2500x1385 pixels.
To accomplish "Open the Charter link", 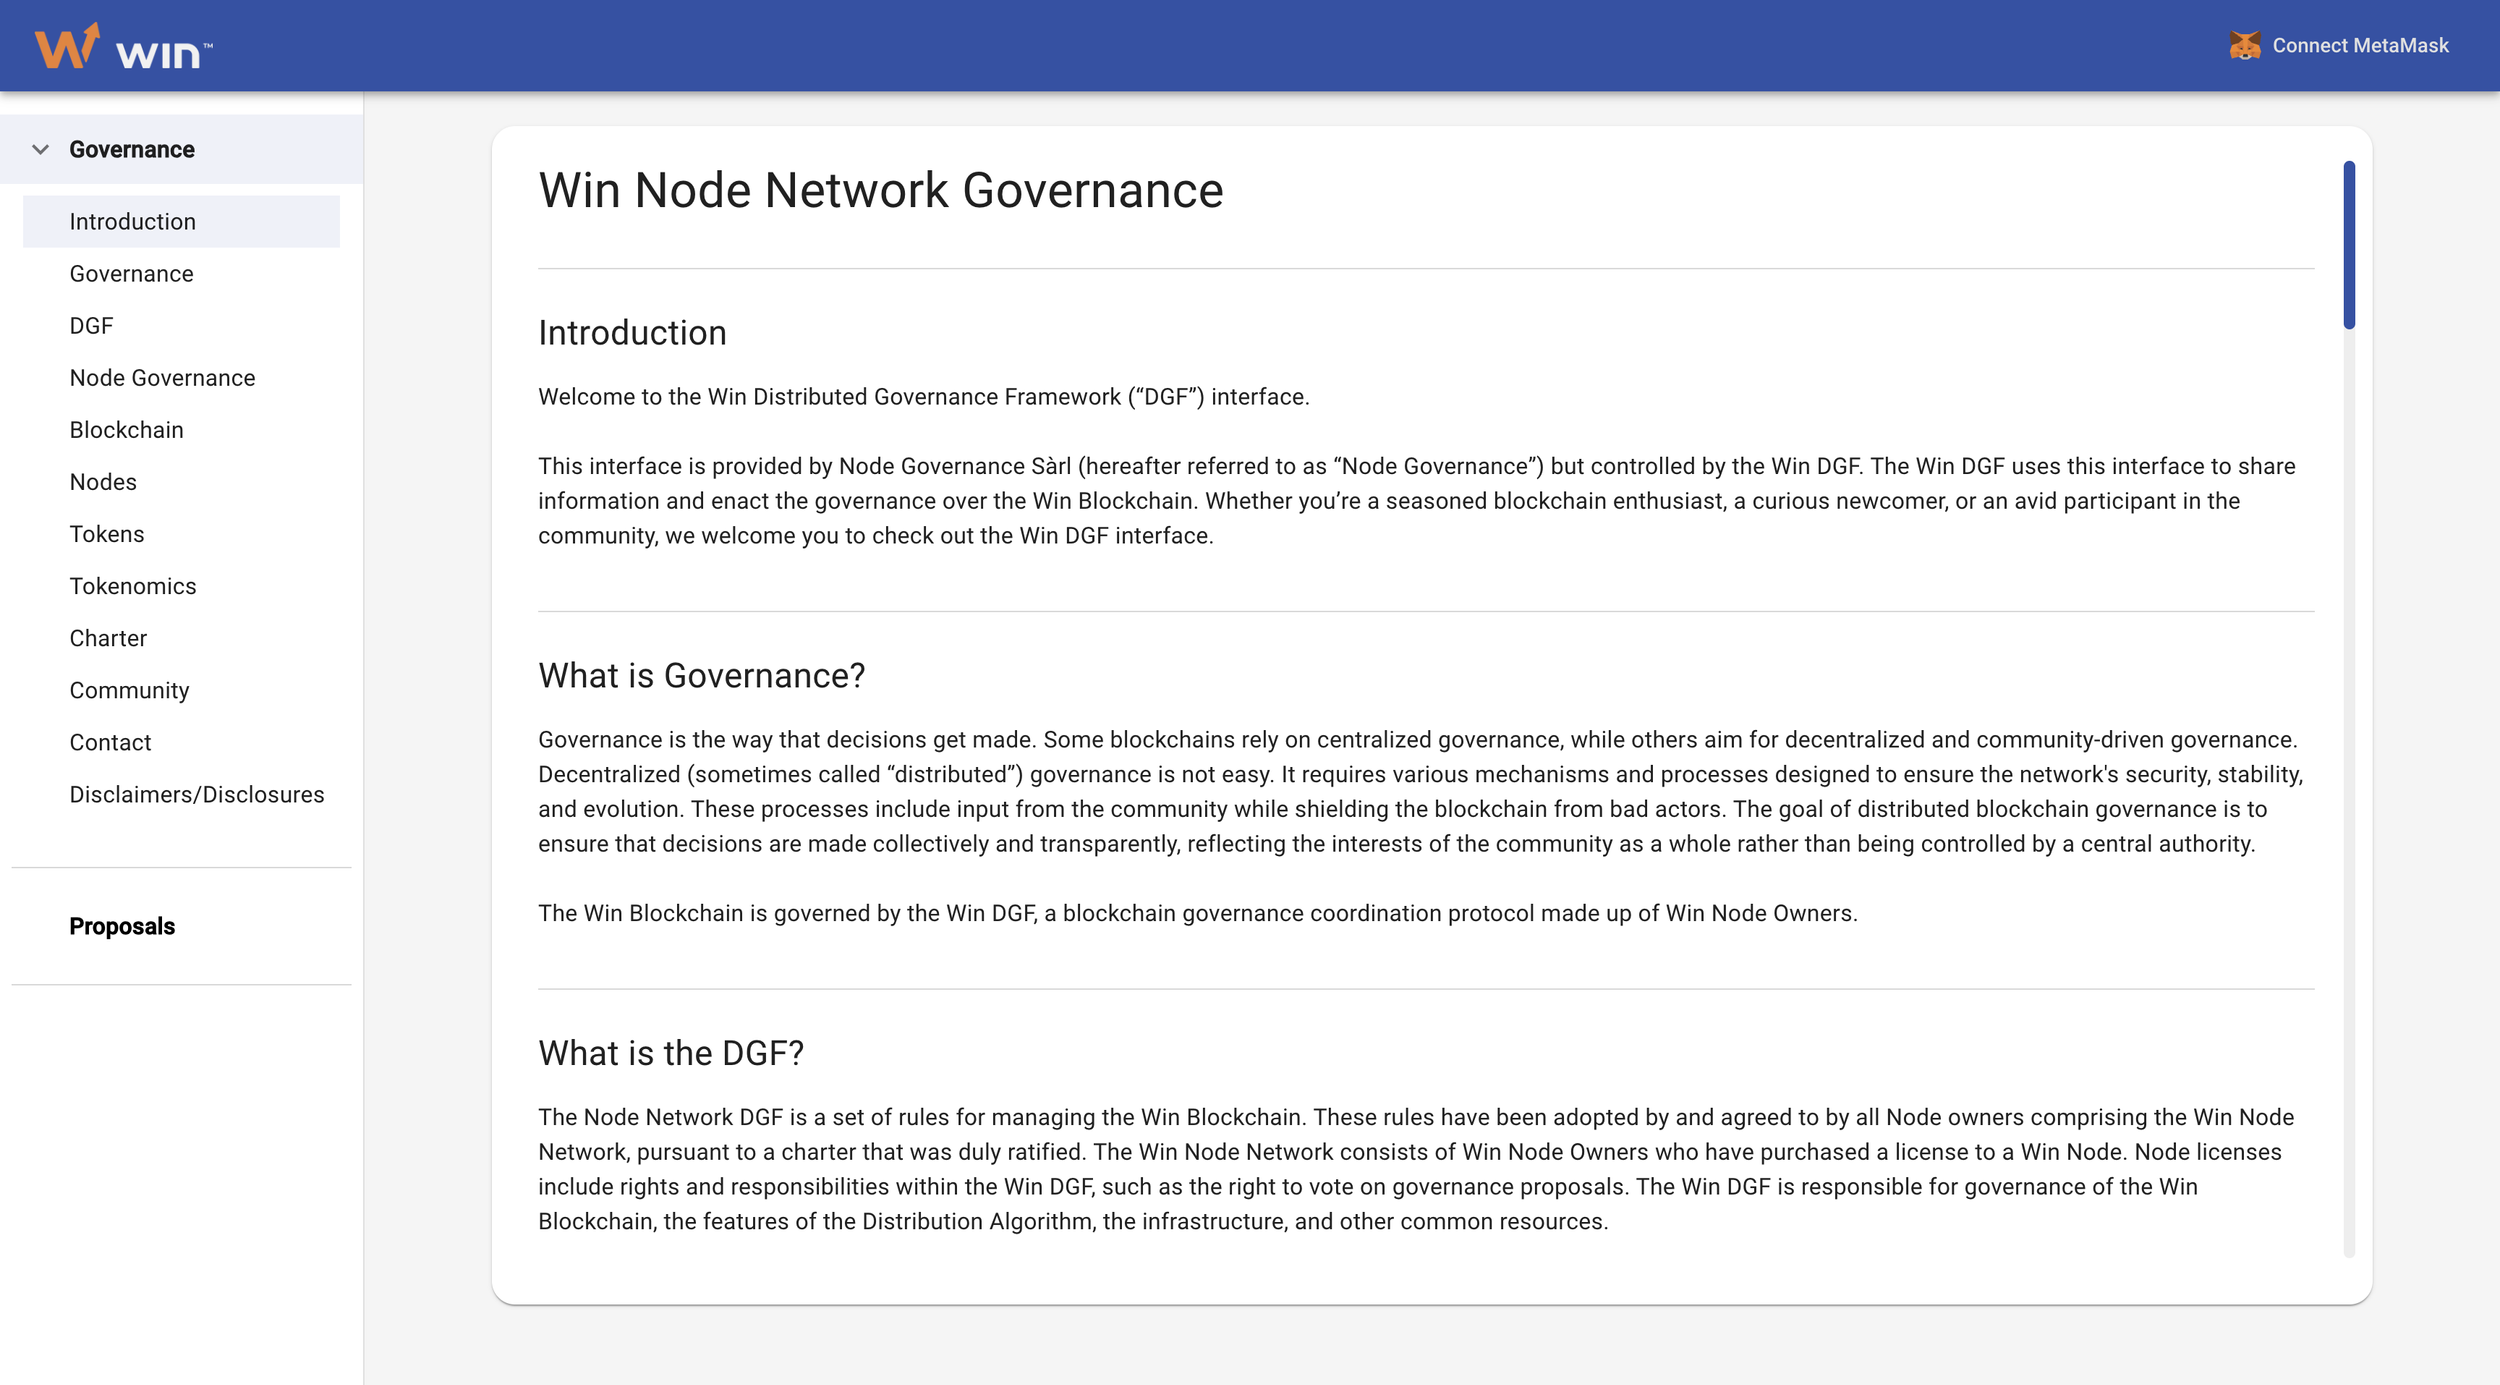I will click(x=108, y=638).
